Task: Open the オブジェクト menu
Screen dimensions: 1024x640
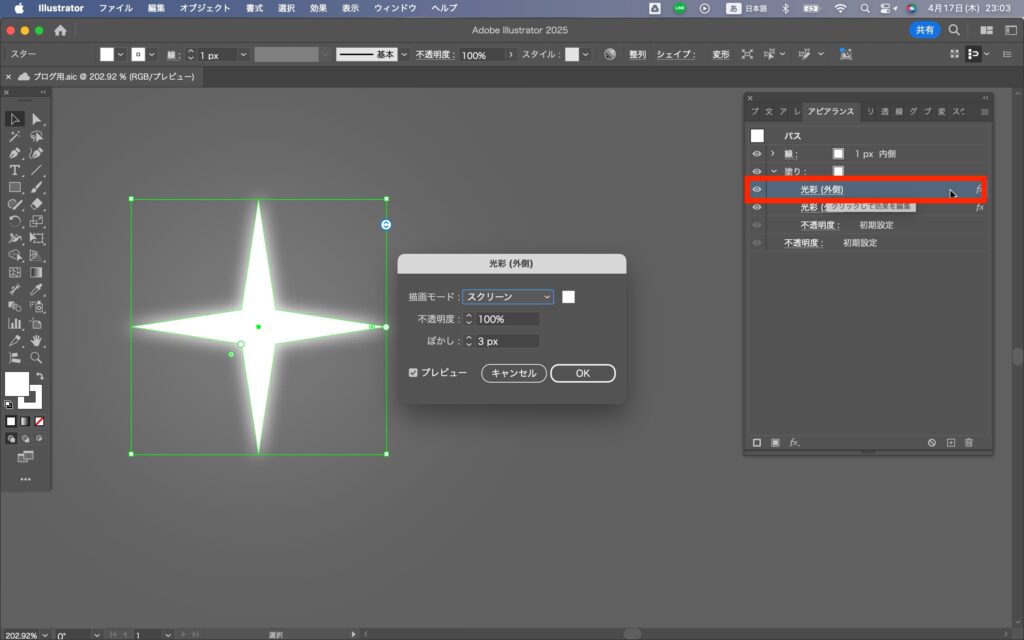Action: pyautogui.click(x=205, y=8)
